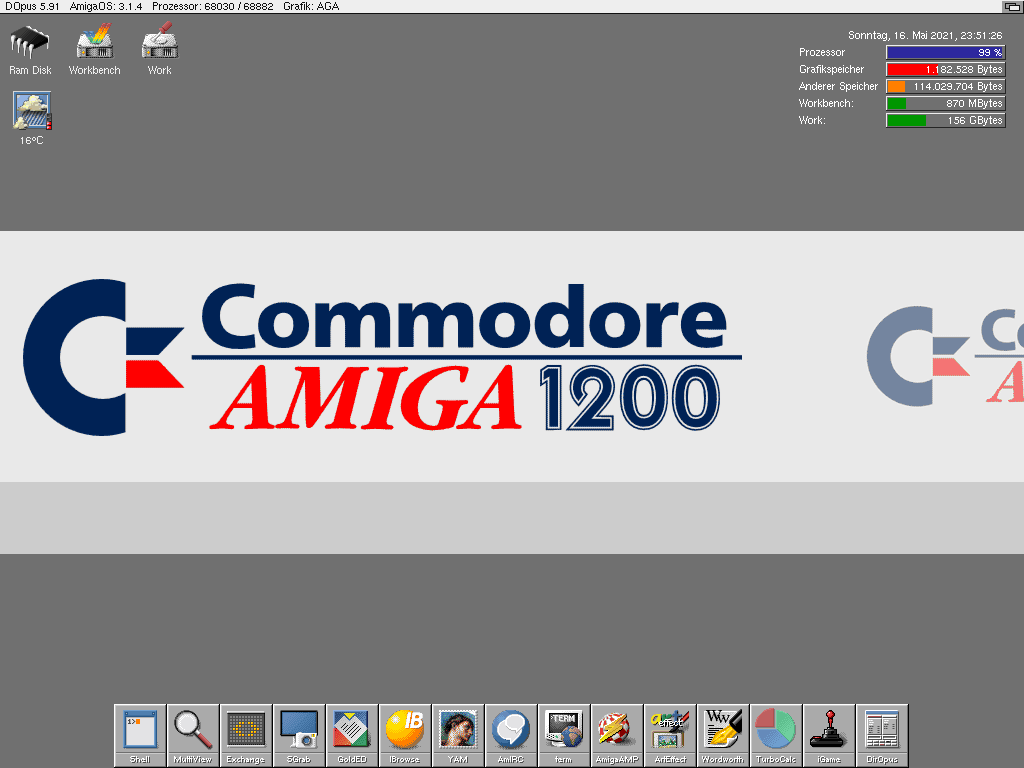Click the Work disk space bar
This screenshot has width=1024, height=768.
coord(945,120)
